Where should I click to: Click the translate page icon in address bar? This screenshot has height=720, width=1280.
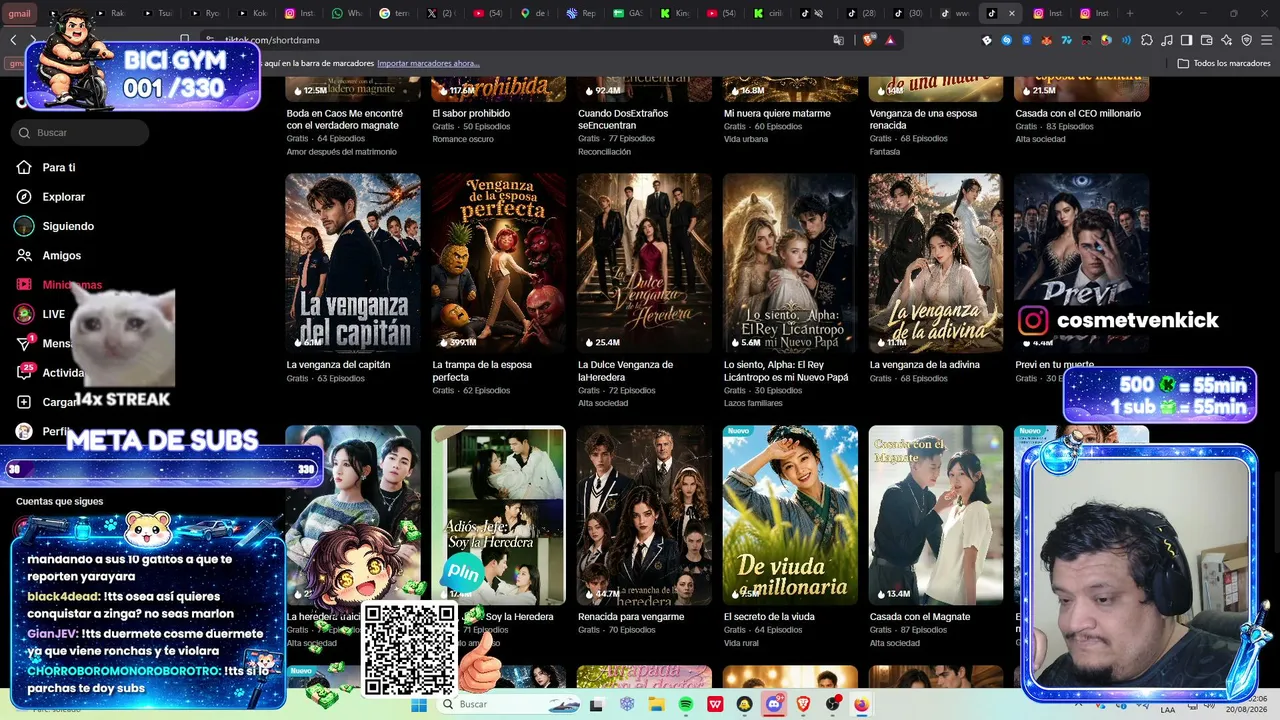839,40
